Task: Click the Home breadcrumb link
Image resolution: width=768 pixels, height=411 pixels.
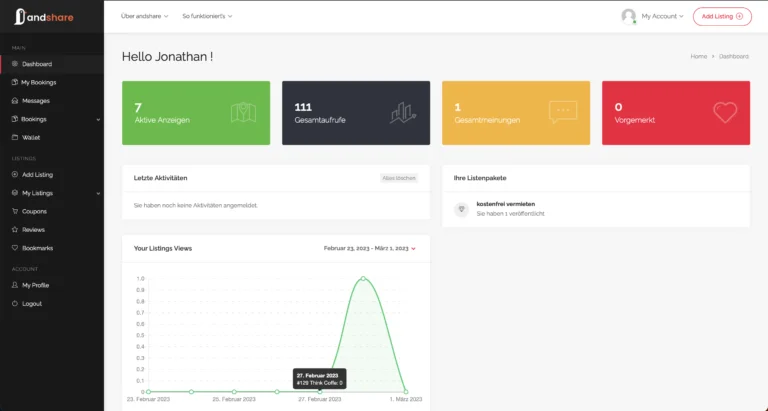Action: (x=698, y=56)
